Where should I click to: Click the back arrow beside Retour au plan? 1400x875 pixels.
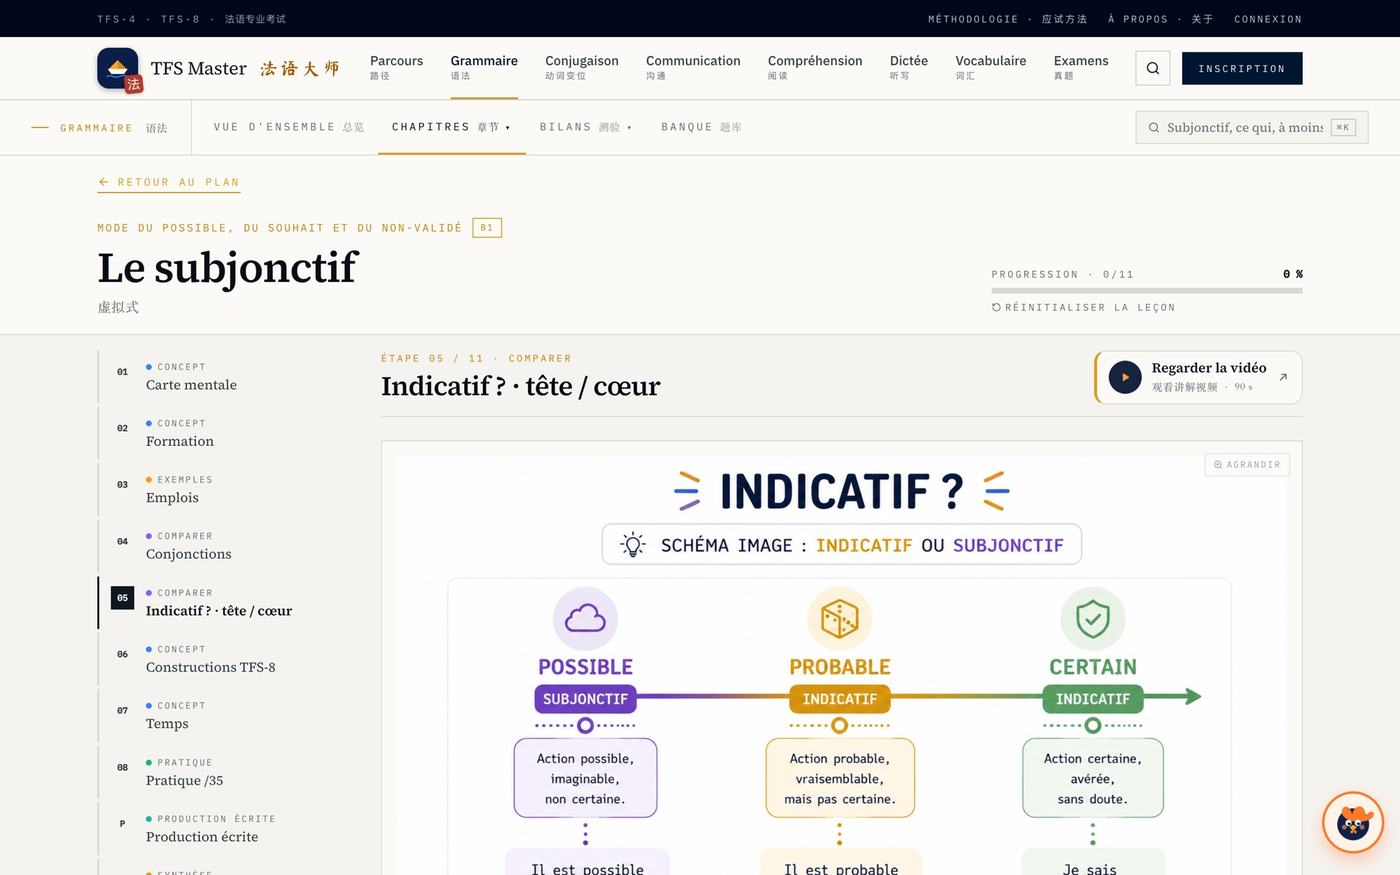103,182
